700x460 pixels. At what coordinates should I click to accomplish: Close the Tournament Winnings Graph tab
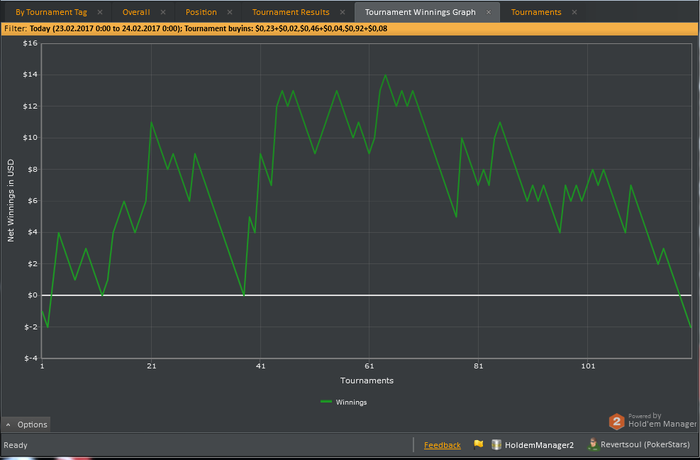coord(488,12)
